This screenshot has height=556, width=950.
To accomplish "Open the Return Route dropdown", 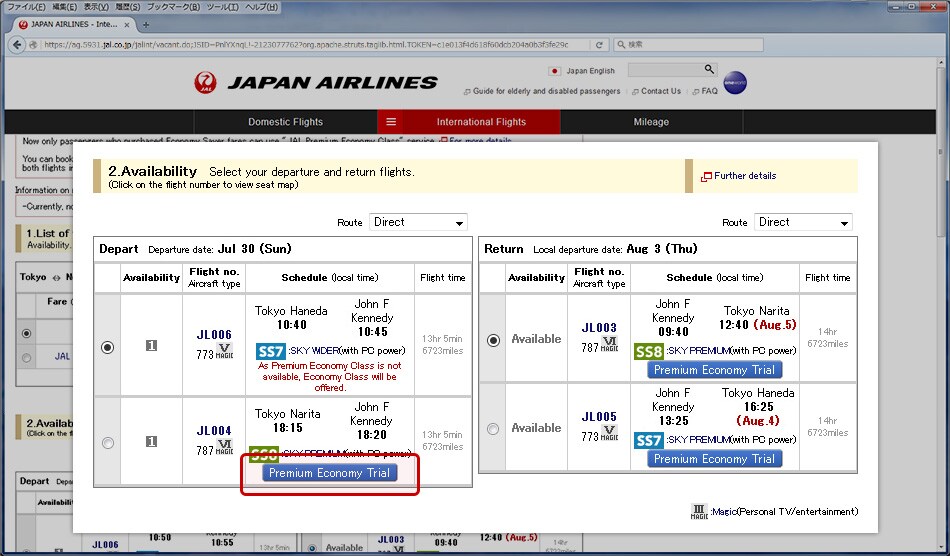I will pos(803,222).
